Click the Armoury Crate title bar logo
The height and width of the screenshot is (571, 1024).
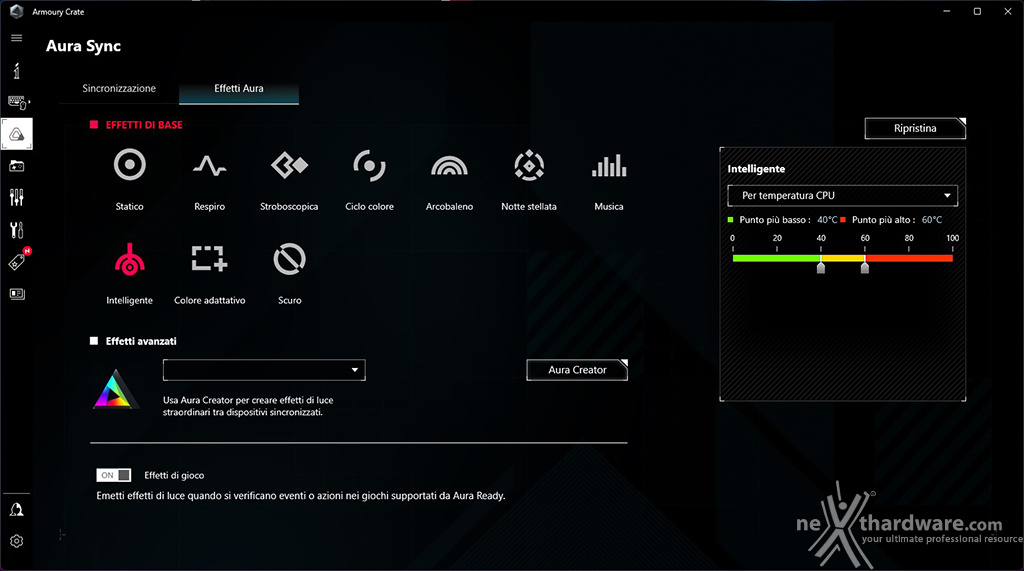[16, 11]
